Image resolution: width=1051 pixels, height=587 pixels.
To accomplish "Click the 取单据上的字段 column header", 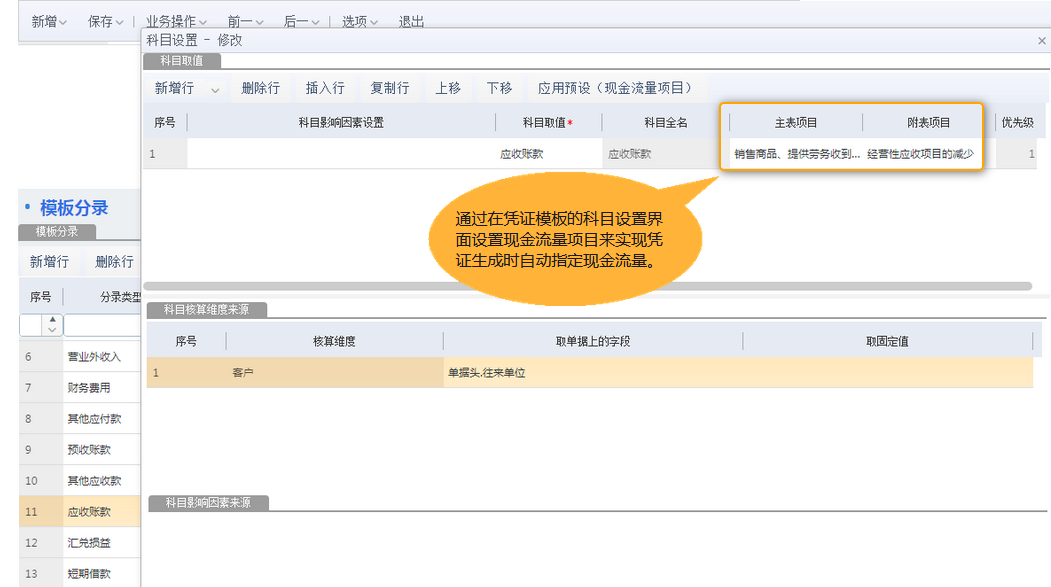I will pyautogui.click(x=593, y=342).
